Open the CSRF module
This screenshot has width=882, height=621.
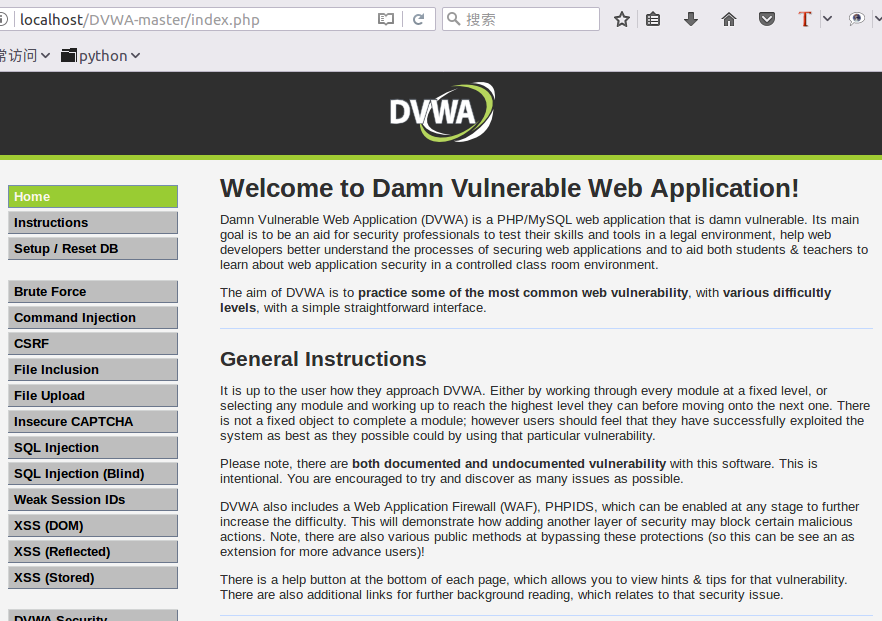93,344
